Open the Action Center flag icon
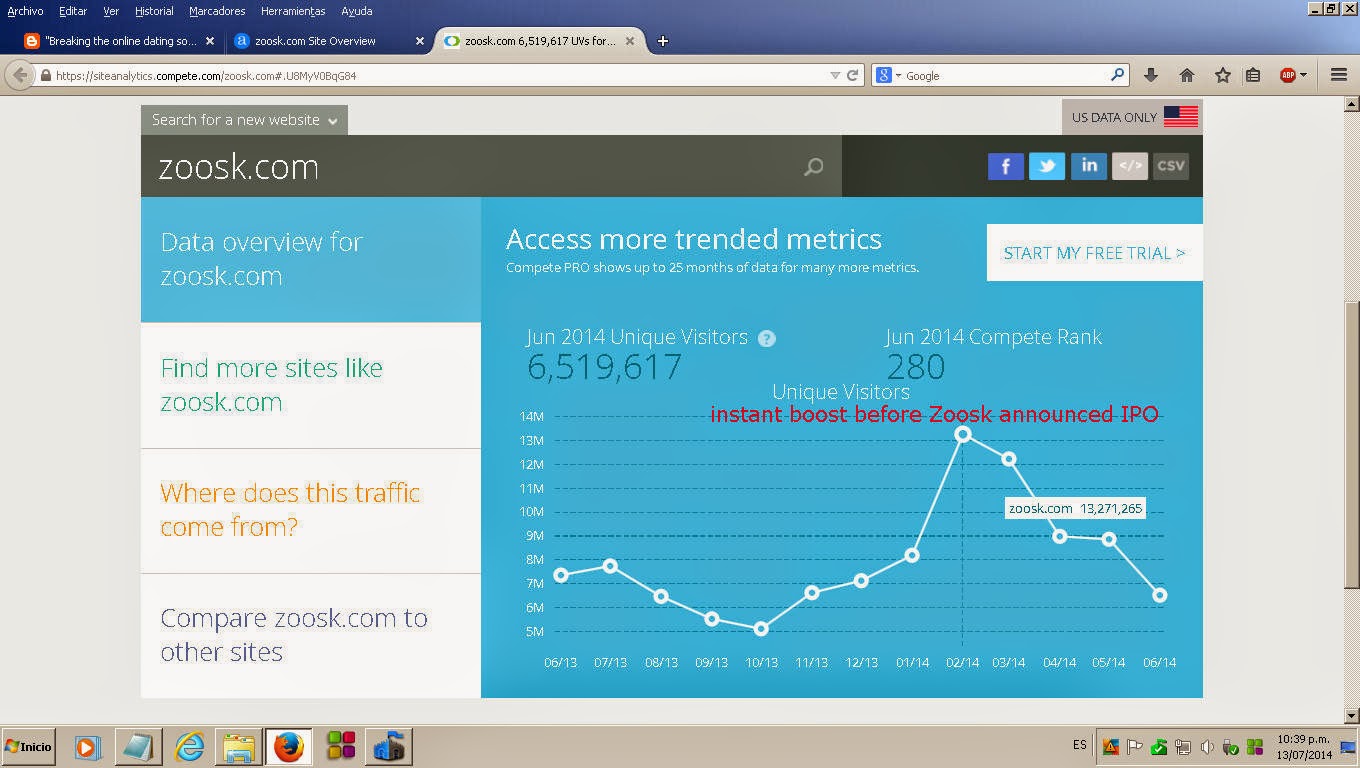The height and width of the screenshot is (768, 1360). 1135,747
